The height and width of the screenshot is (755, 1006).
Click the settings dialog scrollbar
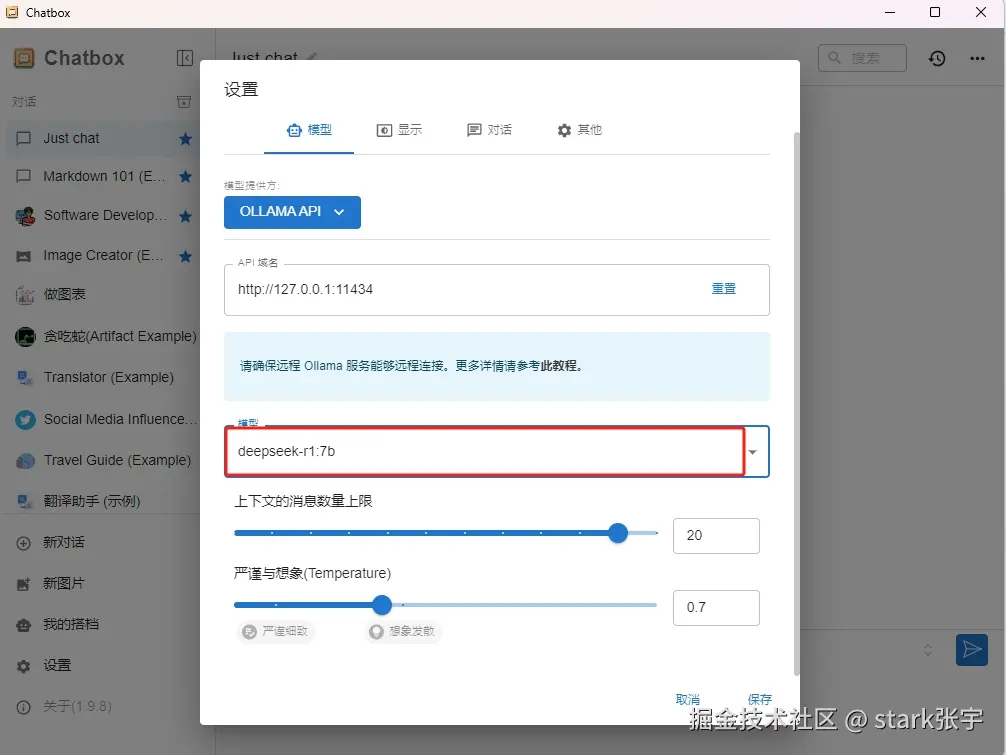pyautogui.click(x=796, y=404)
